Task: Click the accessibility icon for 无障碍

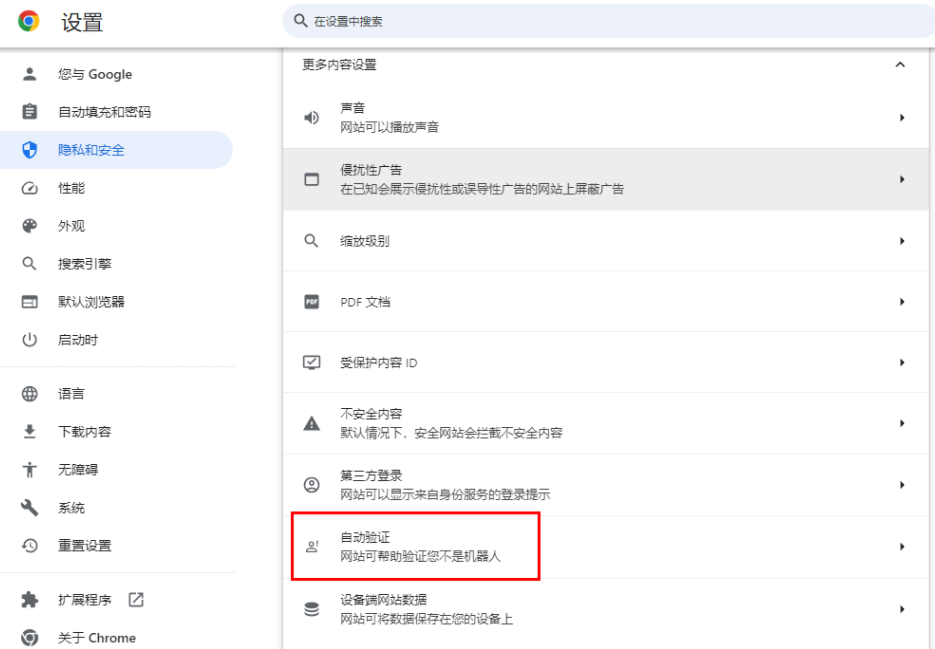Action: [x=29, y=469]
